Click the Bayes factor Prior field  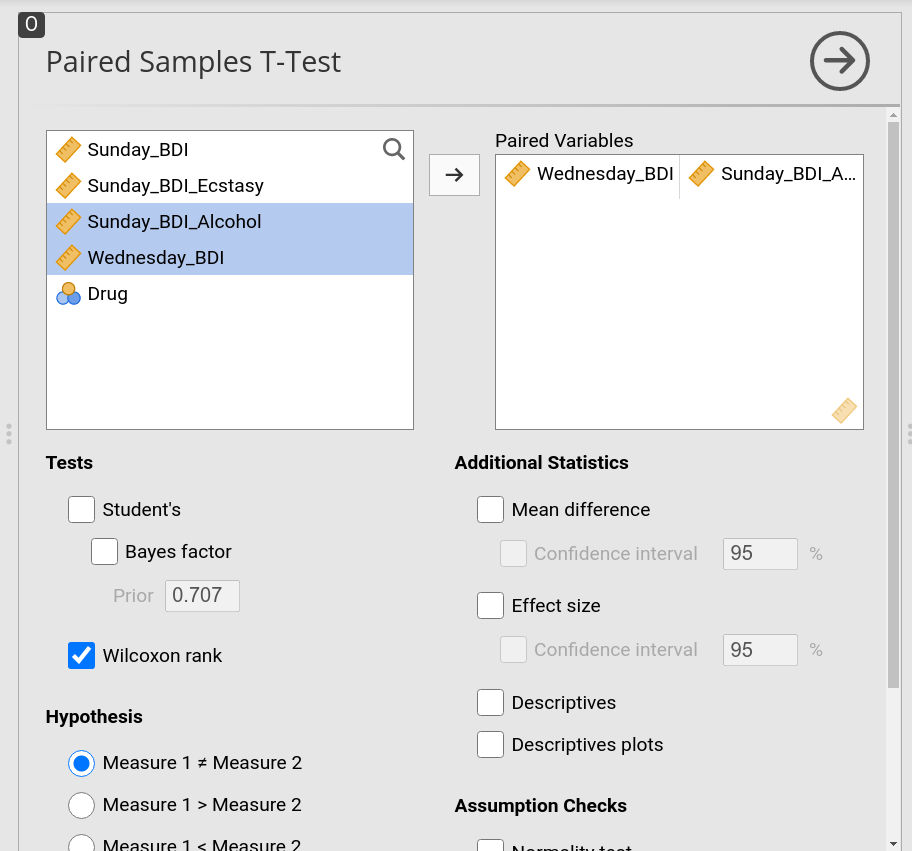coord(202,596)
